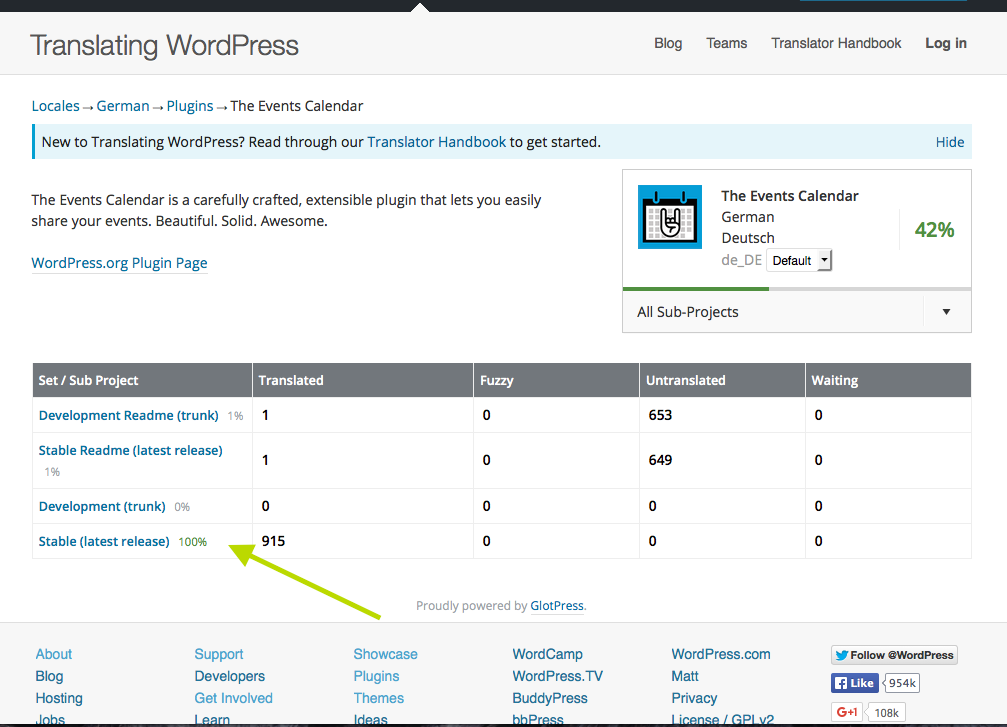The width and height of the screenshot is (1007, 727).
Task: Open WordPress.com footer link
Action: (x=721, y=654)
